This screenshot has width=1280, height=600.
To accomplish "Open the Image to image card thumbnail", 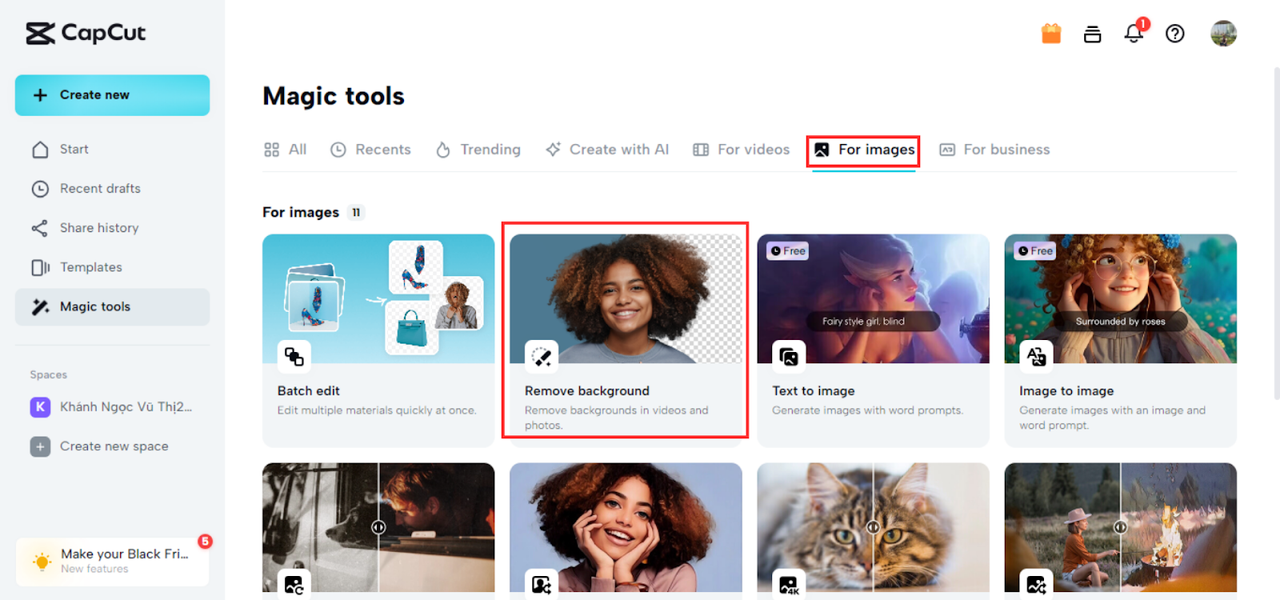I will coord(1120,299).
